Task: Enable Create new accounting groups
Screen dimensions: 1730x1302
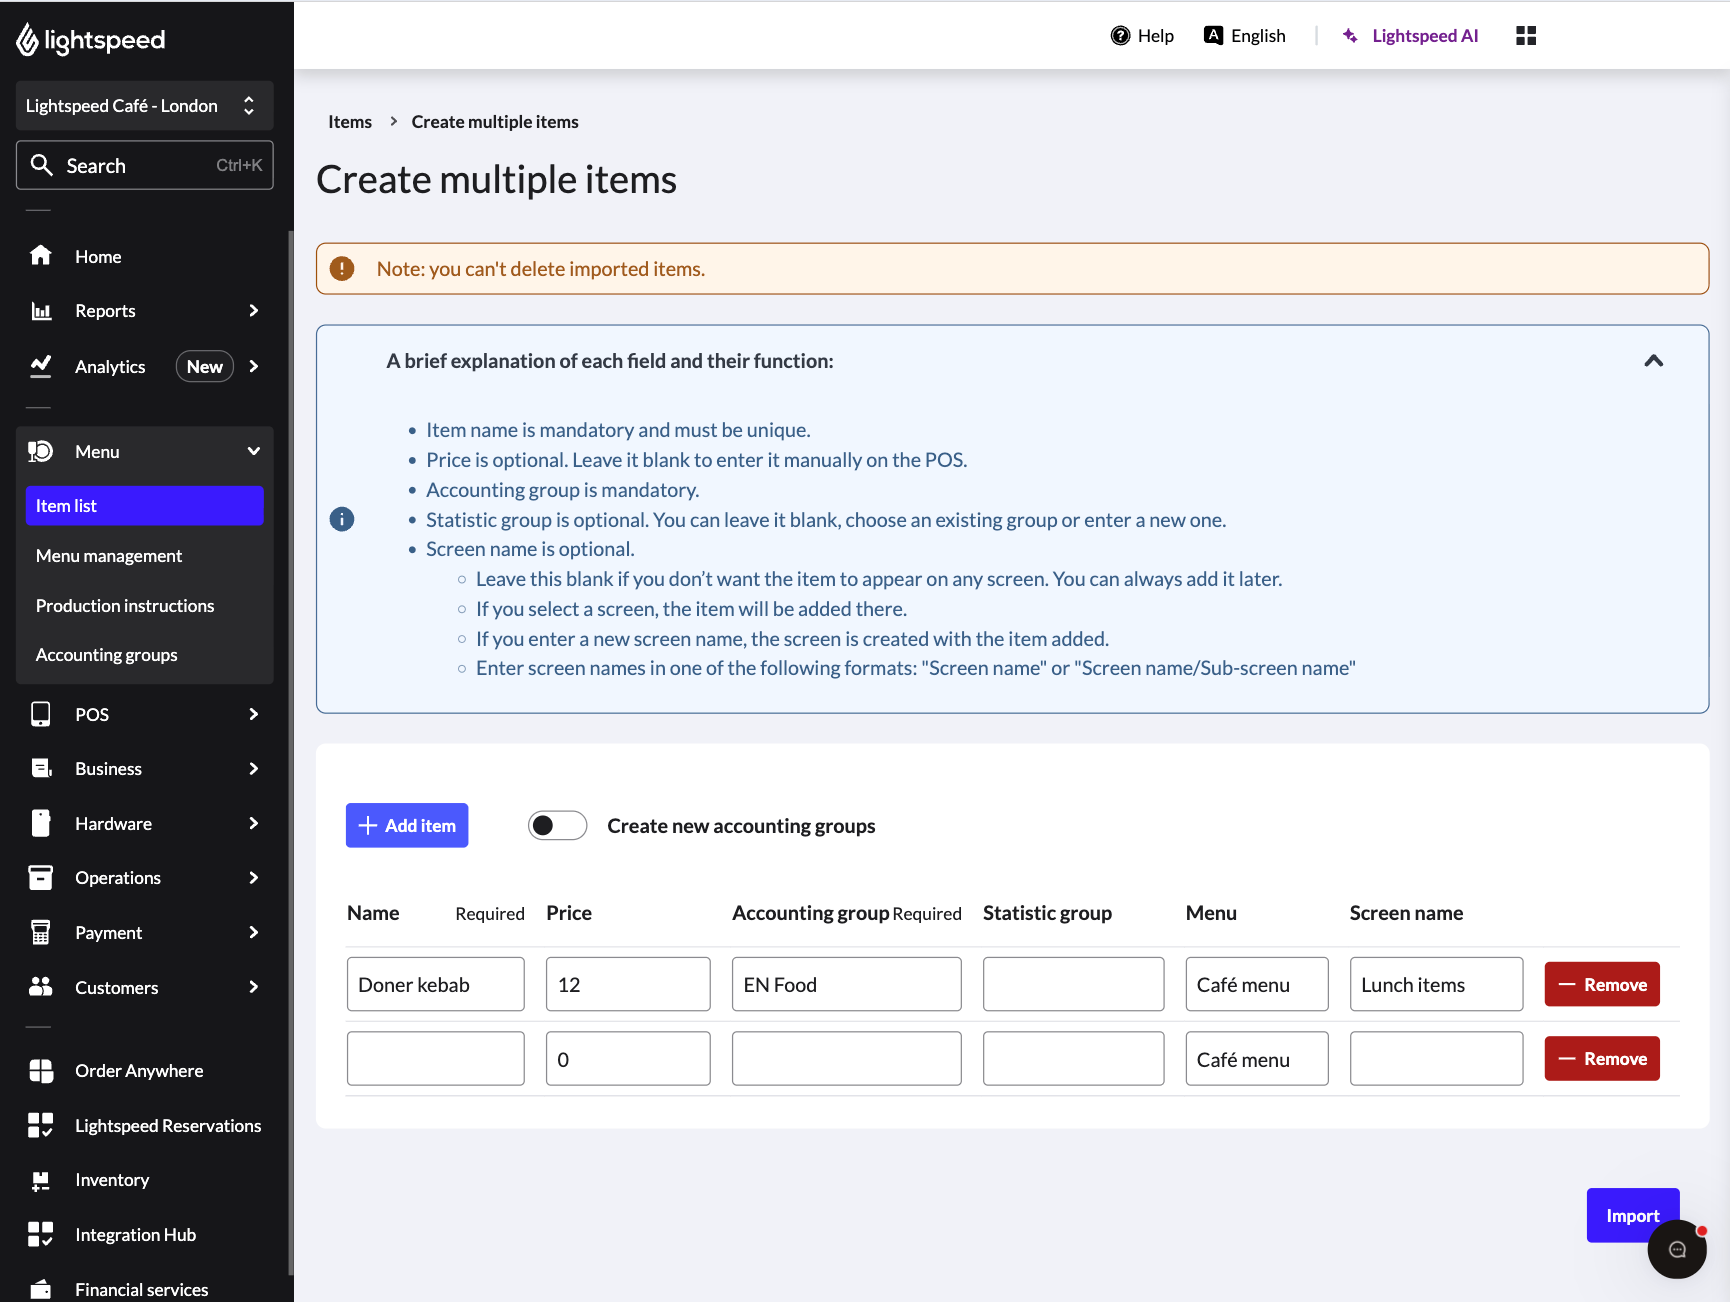Action: click(557, 825)
